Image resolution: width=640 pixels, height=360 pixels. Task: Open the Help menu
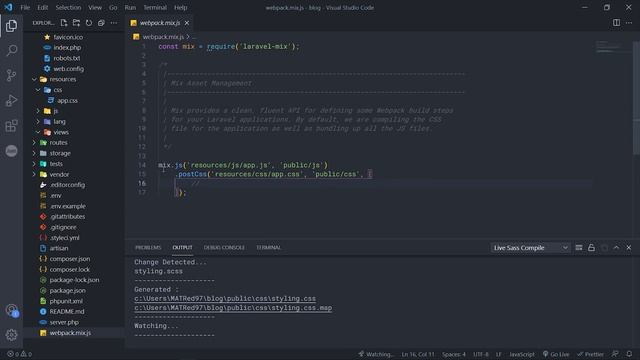pyautogui.click(x=180, y=7)
